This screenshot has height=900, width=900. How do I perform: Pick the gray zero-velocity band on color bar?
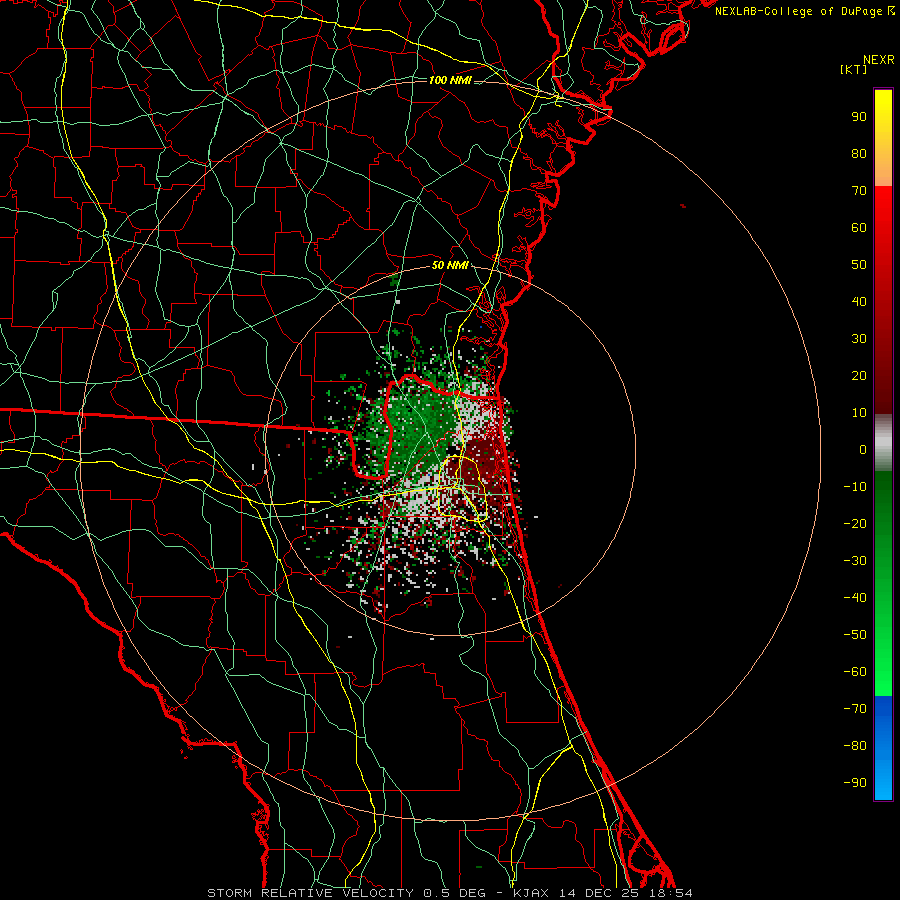point(883,443)
